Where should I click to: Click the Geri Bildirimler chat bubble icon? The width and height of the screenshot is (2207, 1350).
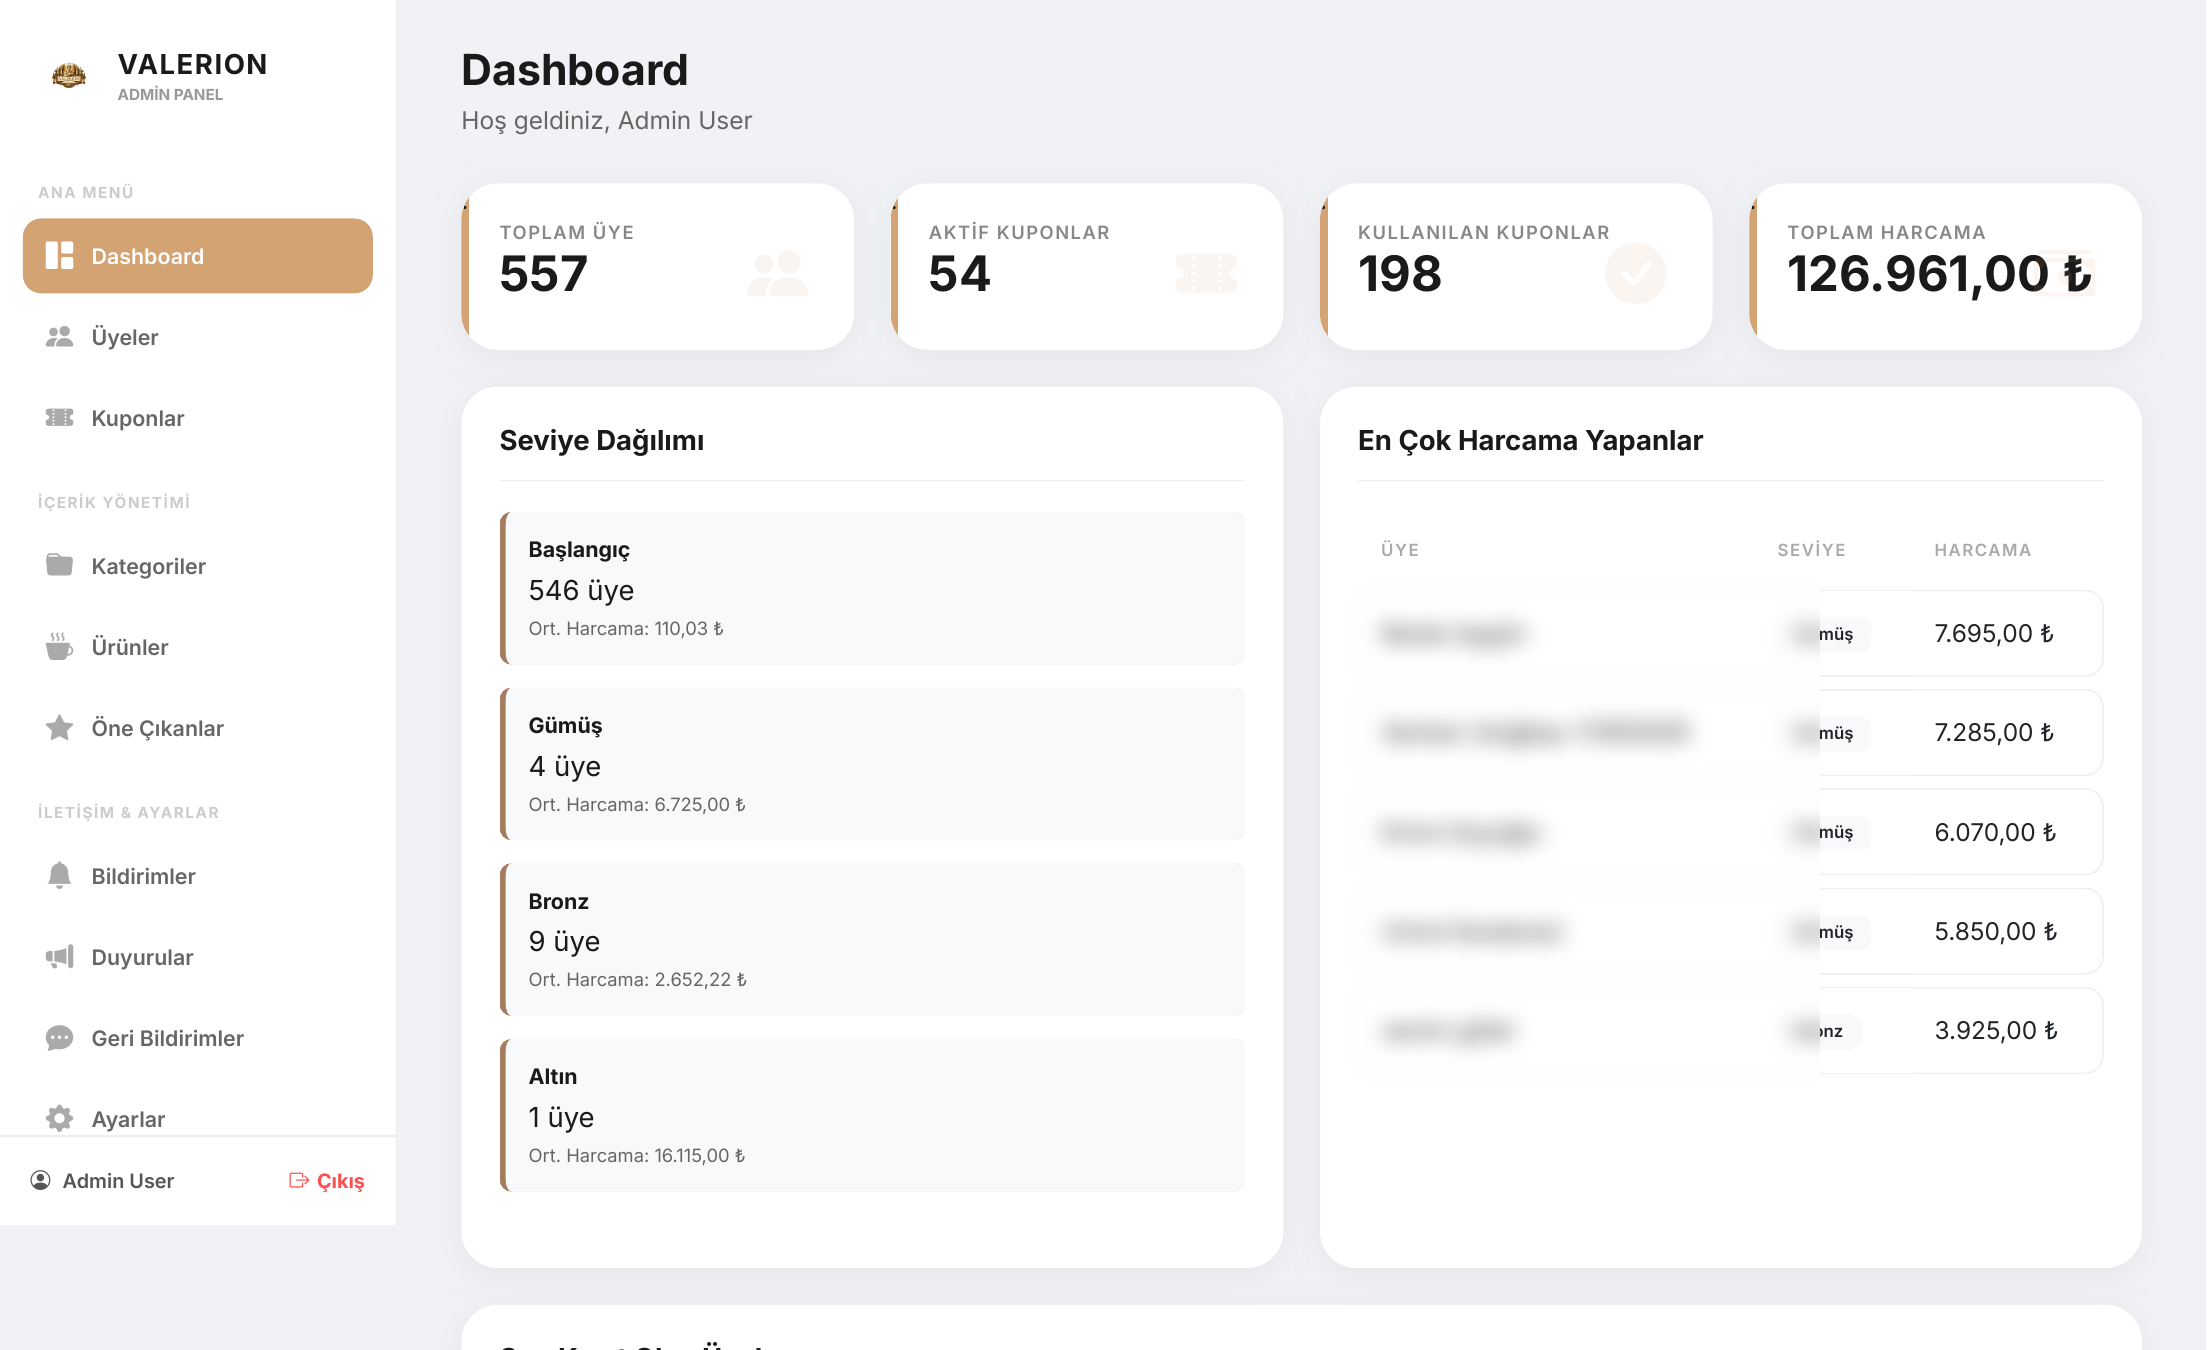point(60,1038)
